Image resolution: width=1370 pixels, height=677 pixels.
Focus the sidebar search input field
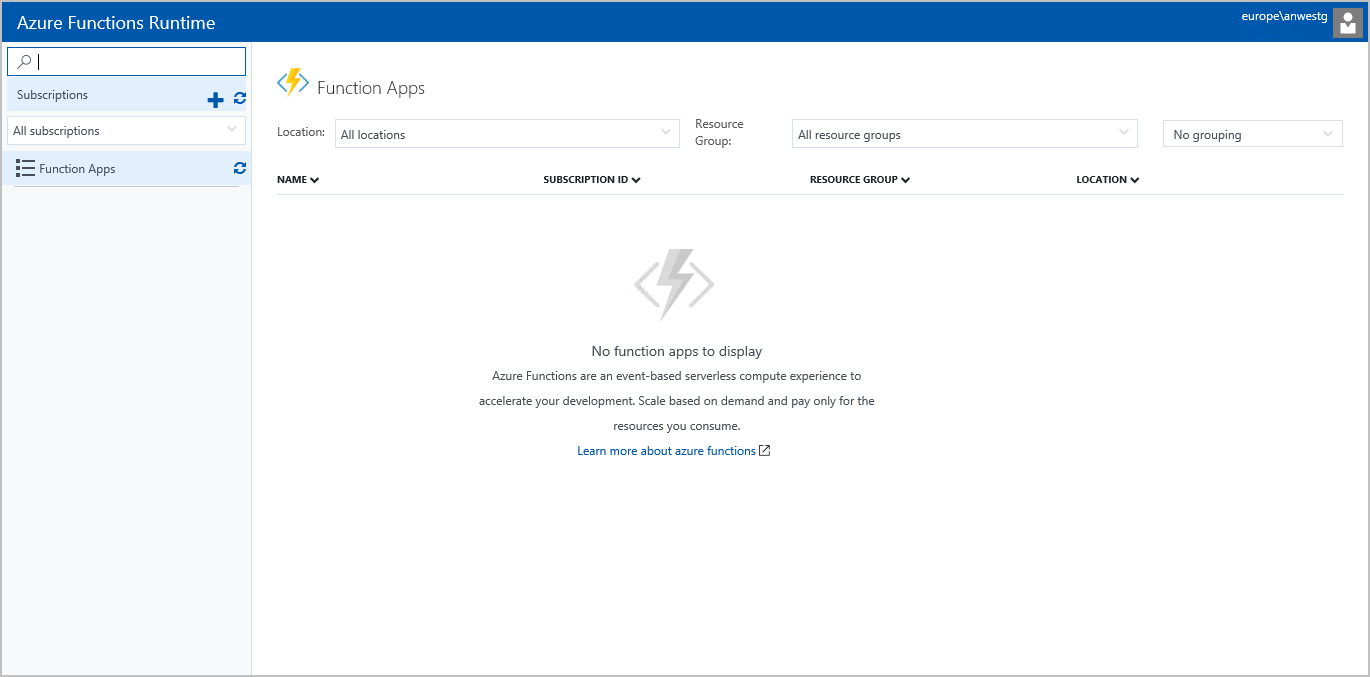click(126, 62)
